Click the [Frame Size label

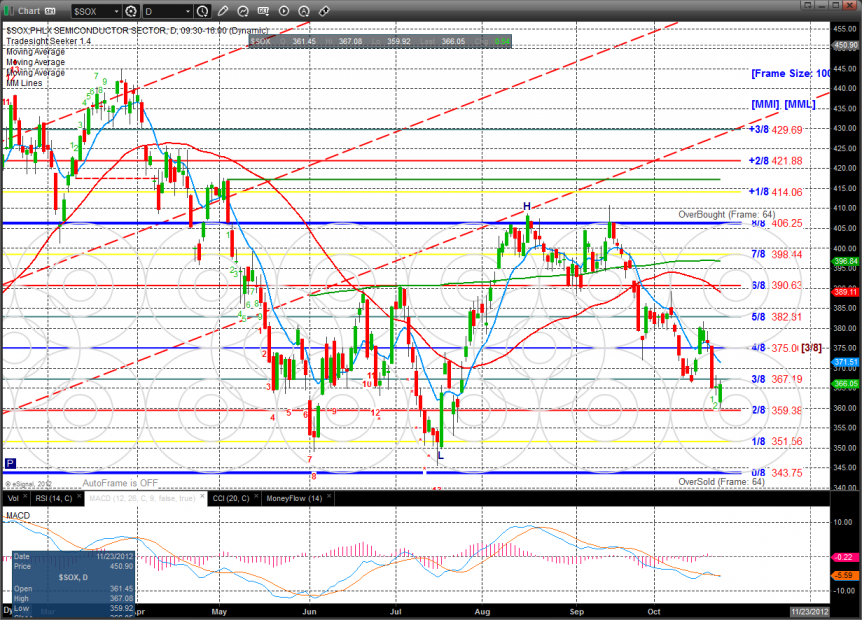tap(791, 74)
